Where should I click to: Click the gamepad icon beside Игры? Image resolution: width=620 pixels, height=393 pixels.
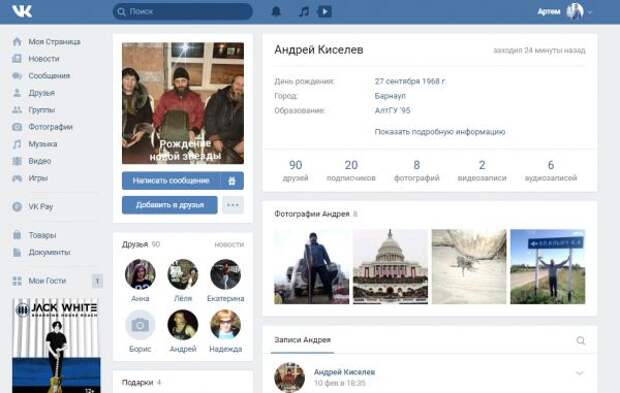tap(17, 178)
